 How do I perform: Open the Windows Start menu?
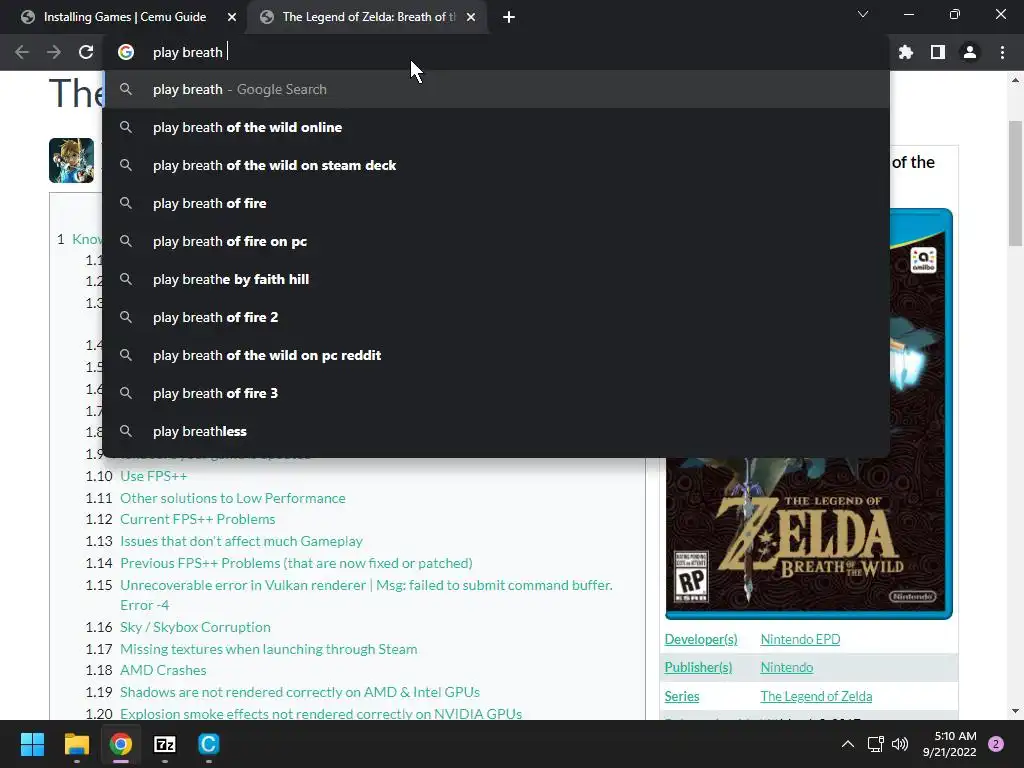[32, 744]
